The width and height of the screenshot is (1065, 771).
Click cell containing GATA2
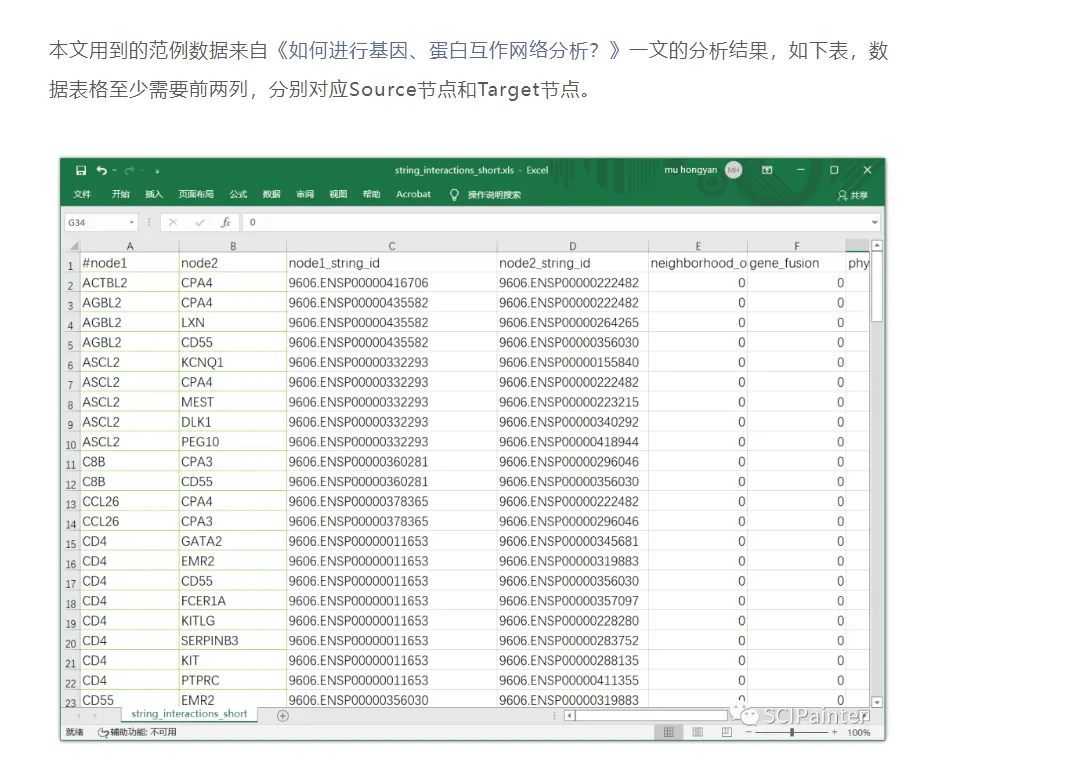click(232, 541)
